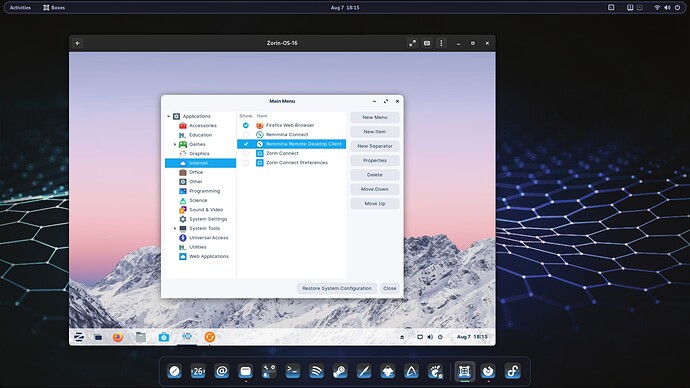Enable the Zorin Connect show checkbox
The width and height of the screenshot is (690, 388).
click(246, 154)
